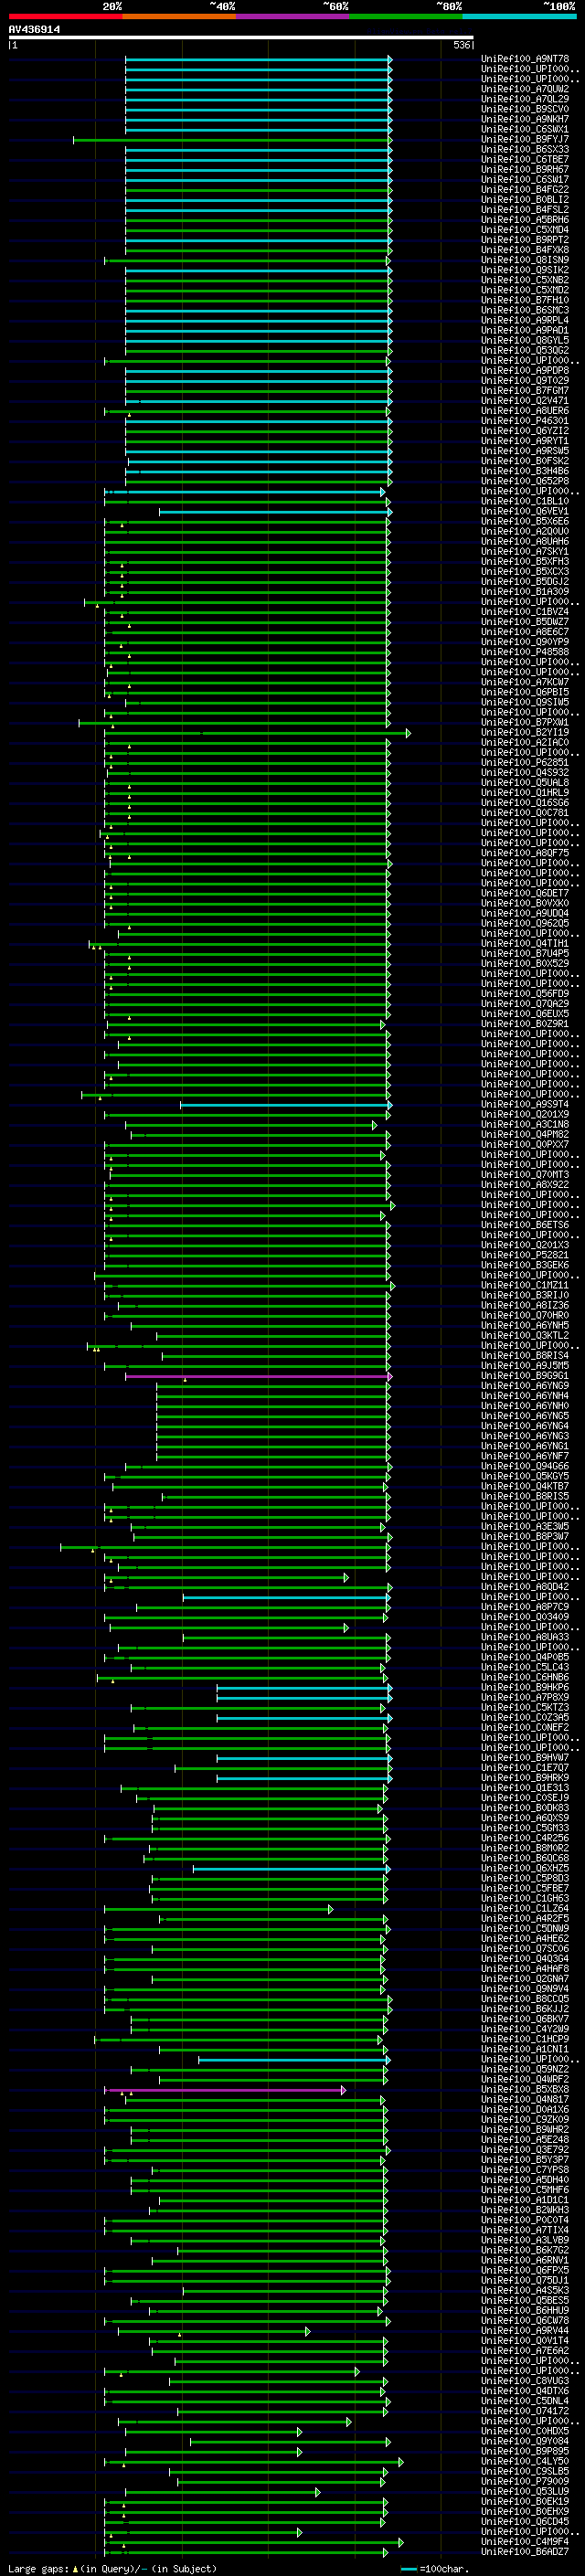Click the orange ~40% identity legend segment
The width and height of the screenshot is (585, 2576).
(179, 16)
